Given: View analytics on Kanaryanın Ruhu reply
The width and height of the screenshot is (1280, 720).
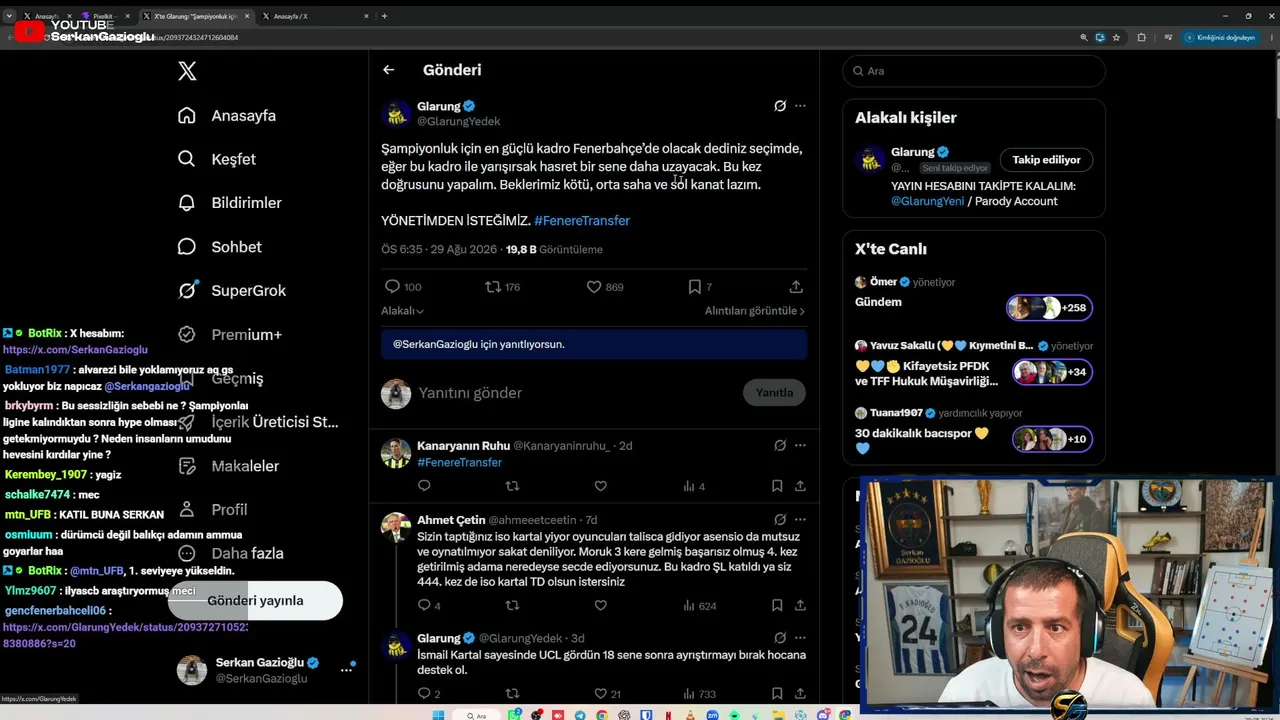Looking at the screenshot, I should click(694, 486).
